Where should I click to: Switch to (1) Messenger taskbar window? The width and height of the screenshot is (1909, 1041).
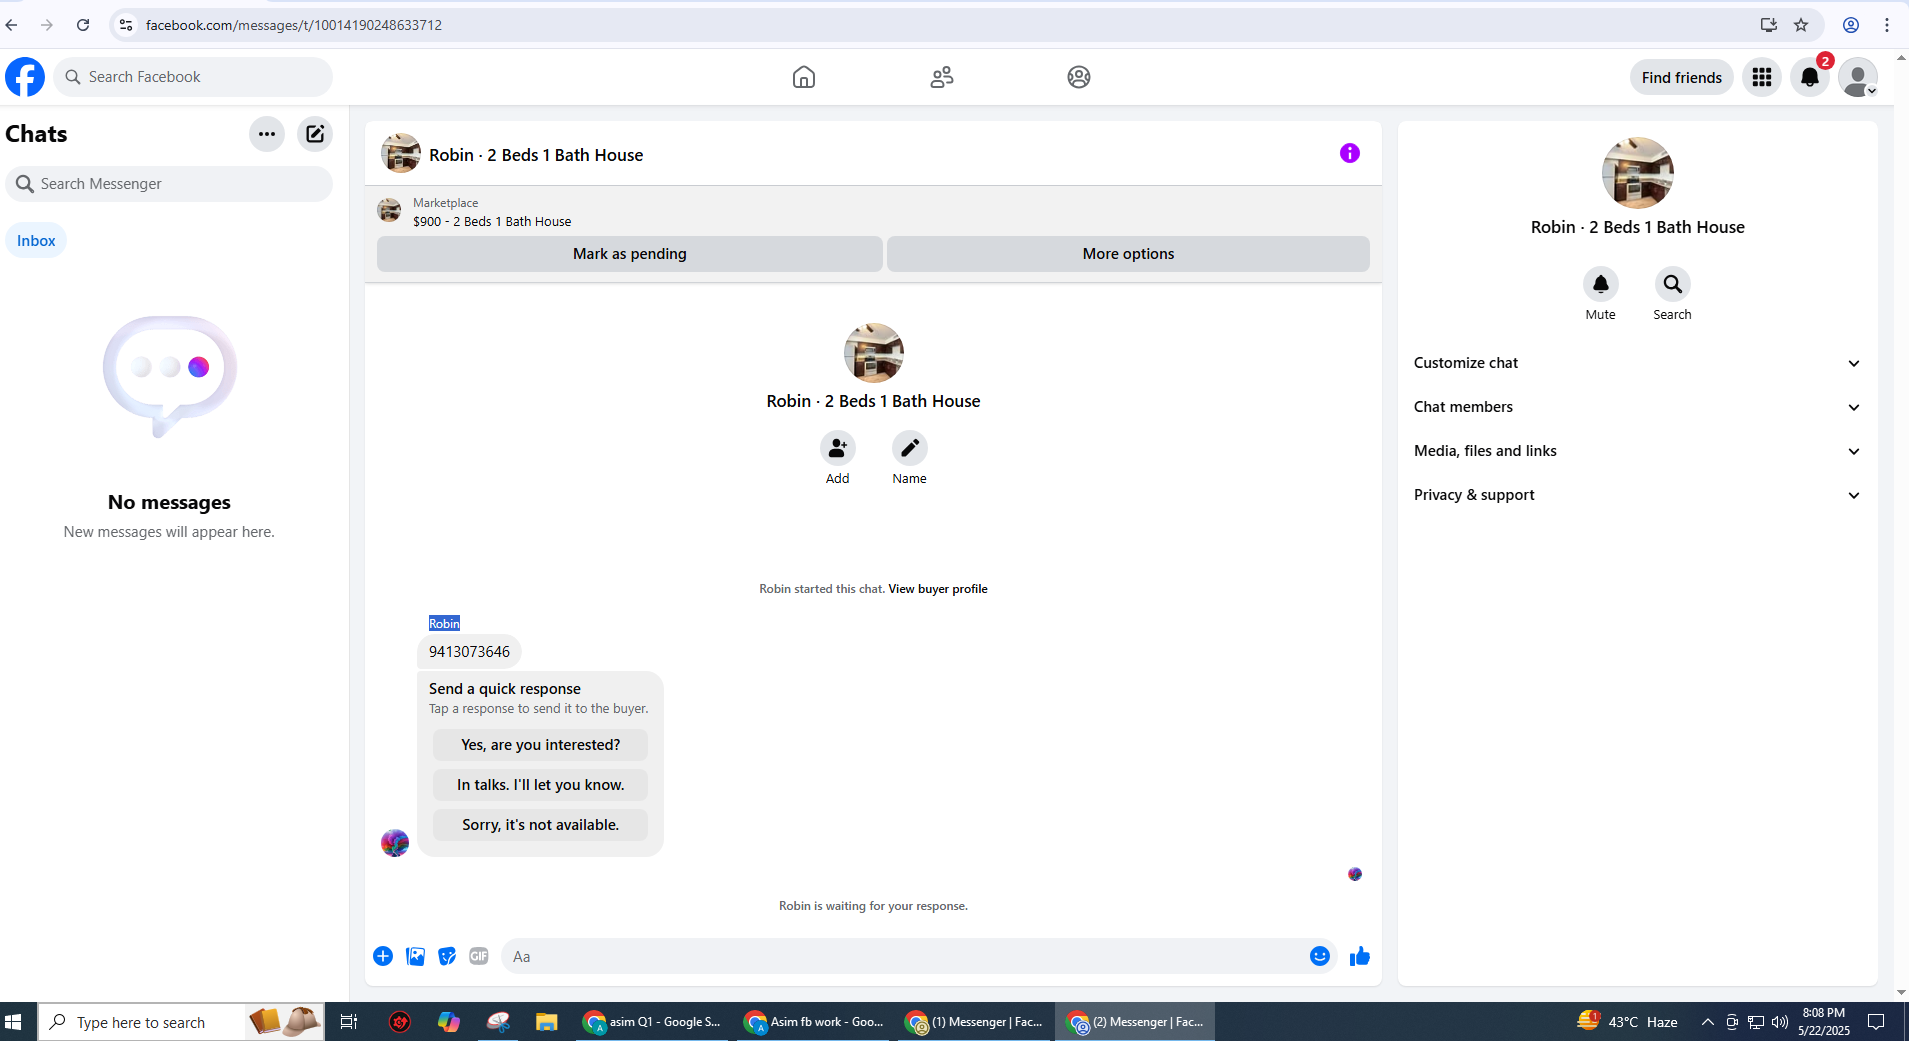point(974,1022)
